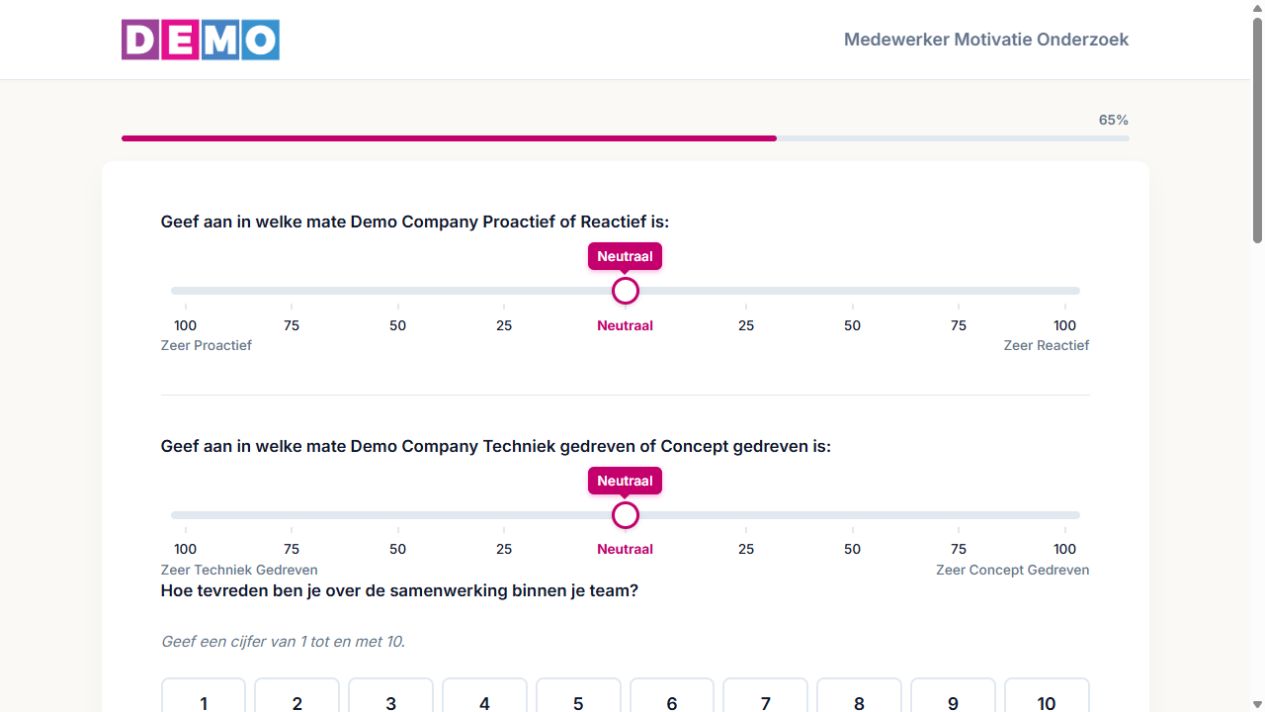1265x712 pixels.
Task: Choose rating 3 for team collaboration
Action: click(x=391, y=696)
